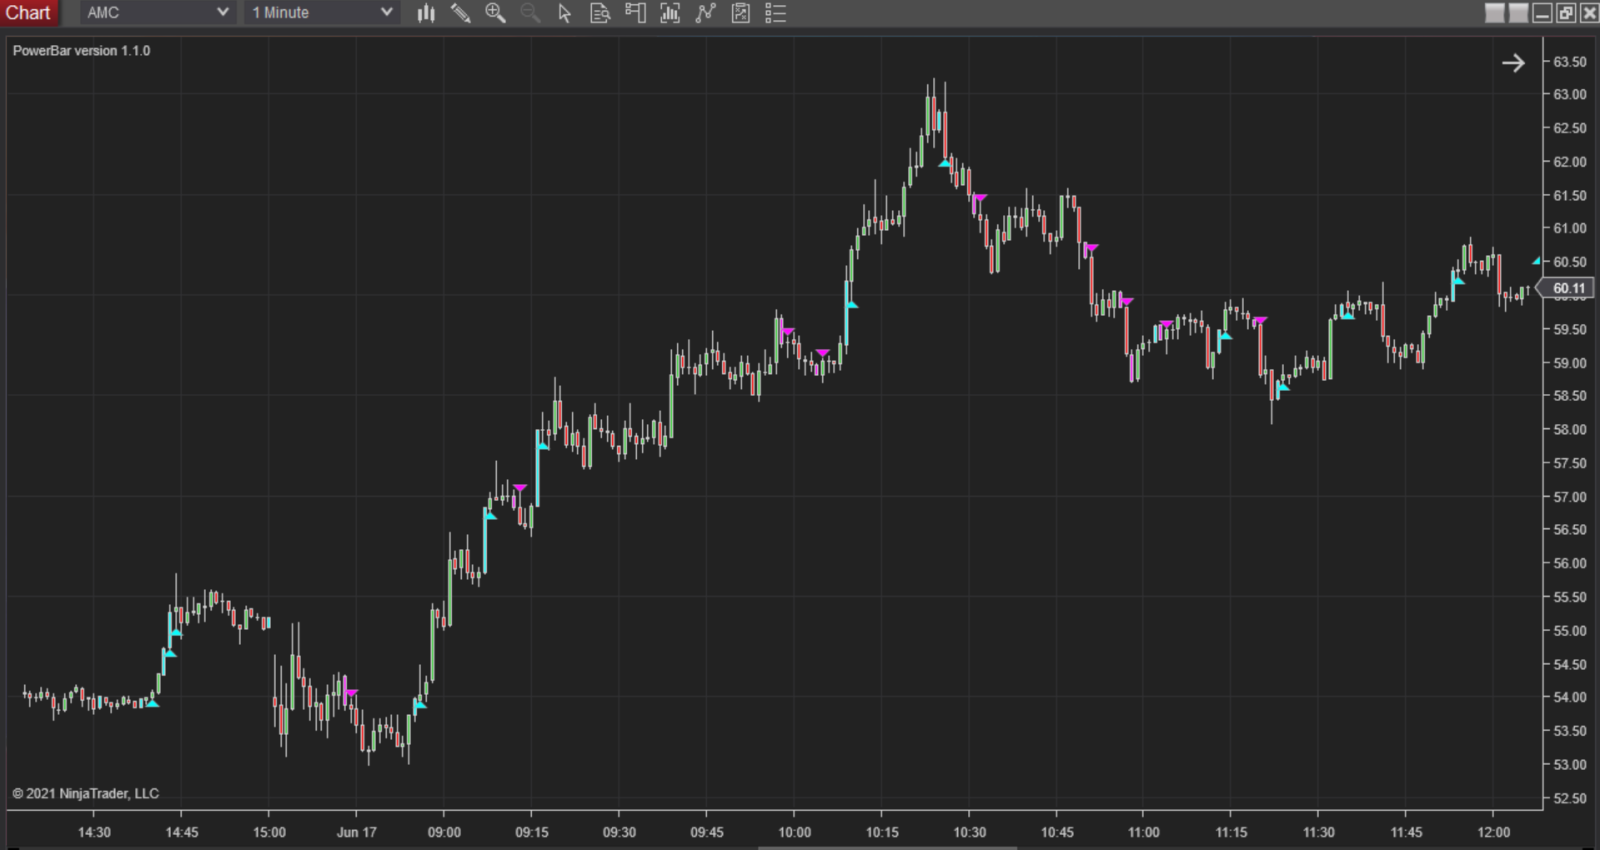Click the first grey link button in title bar

(1495, 13)
